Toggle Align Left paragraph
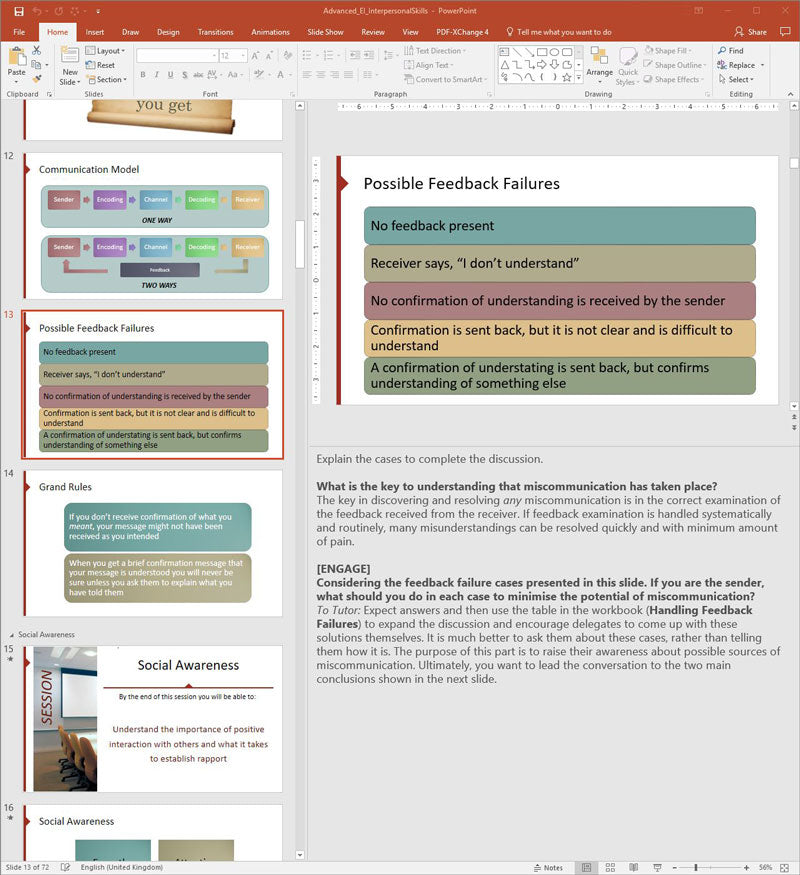The width and height of the screenshot is (800, 875). click(307, 75)
